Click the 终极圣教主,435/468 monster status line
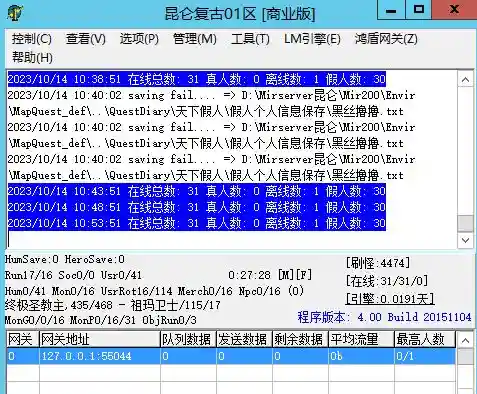477x394 pixels. 113,305
